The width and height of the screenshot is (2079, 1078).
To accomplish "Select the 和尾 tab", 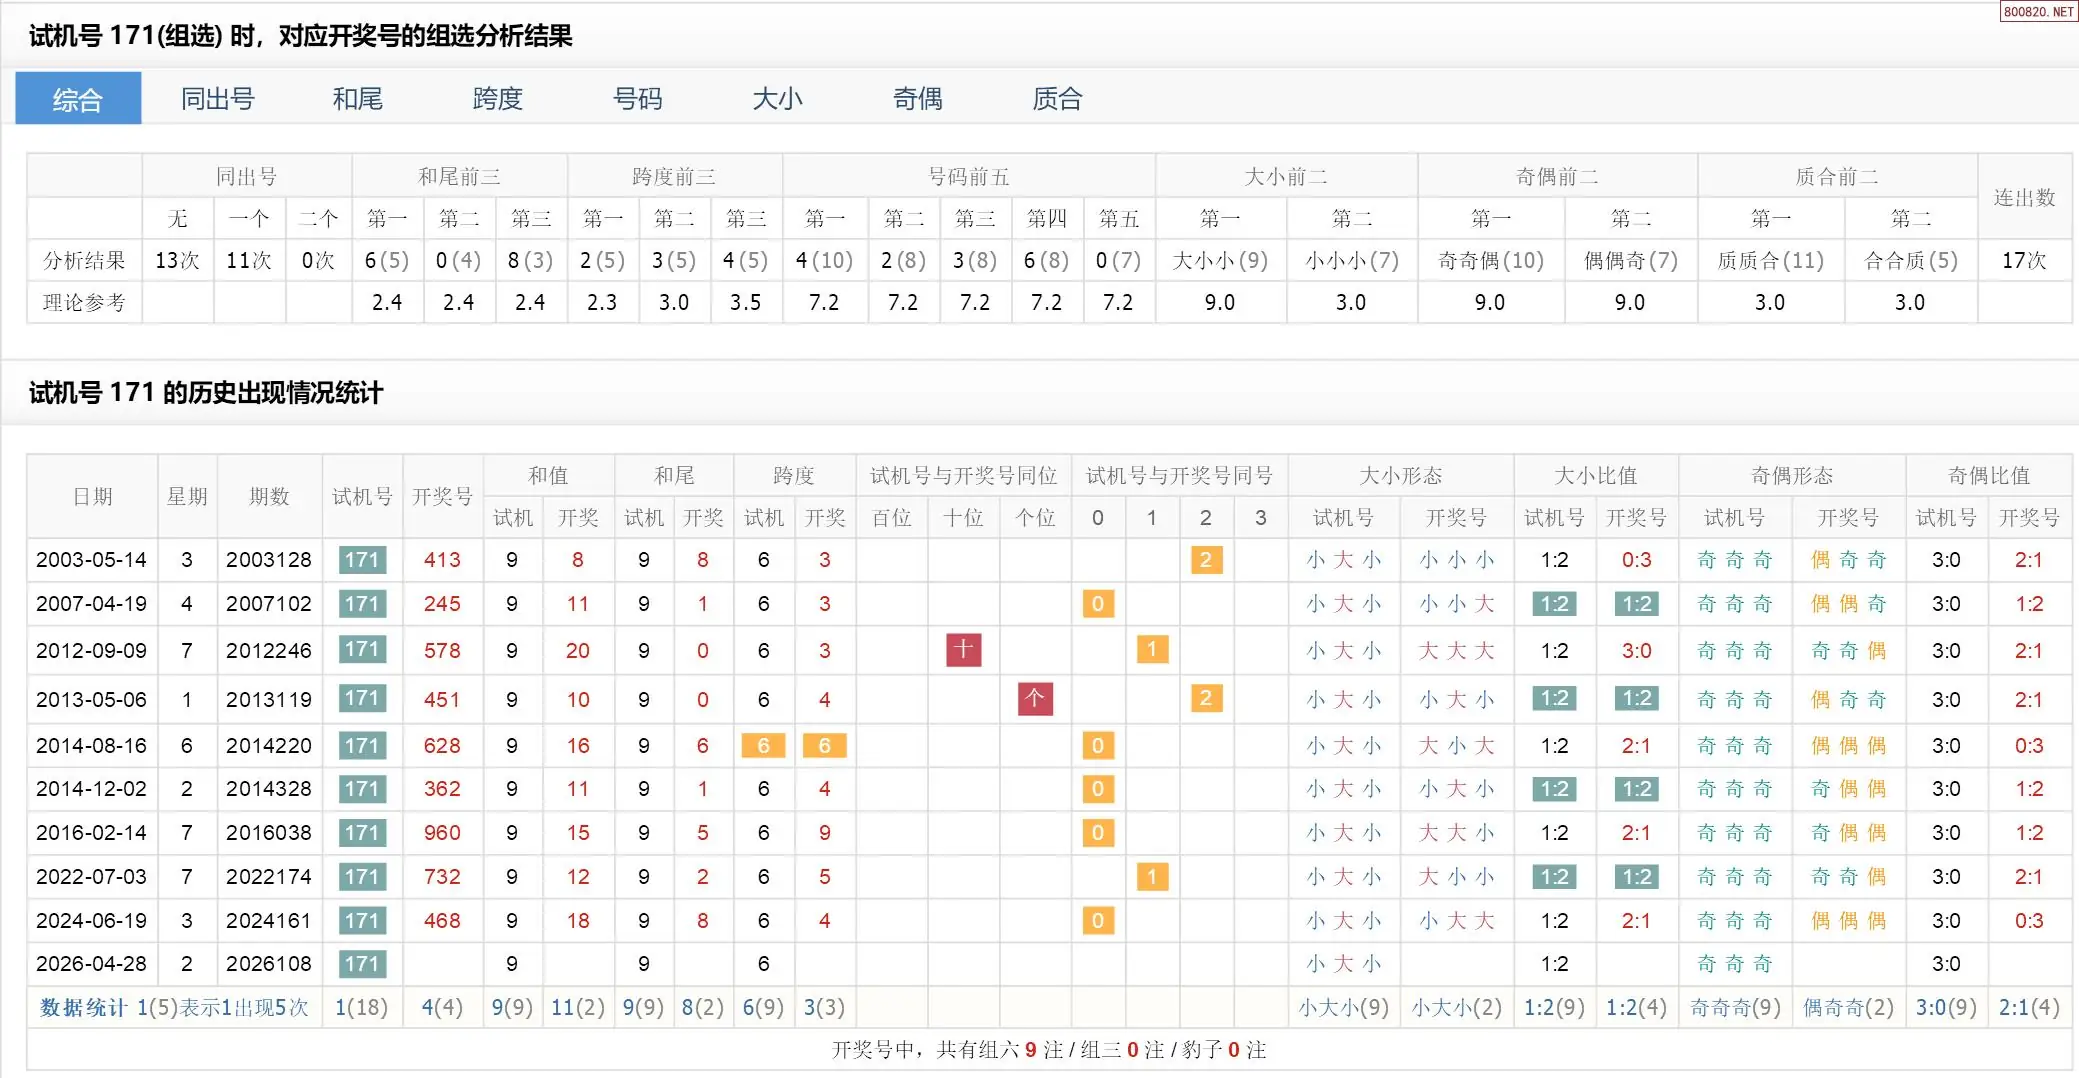I will [x=357, y=99].
